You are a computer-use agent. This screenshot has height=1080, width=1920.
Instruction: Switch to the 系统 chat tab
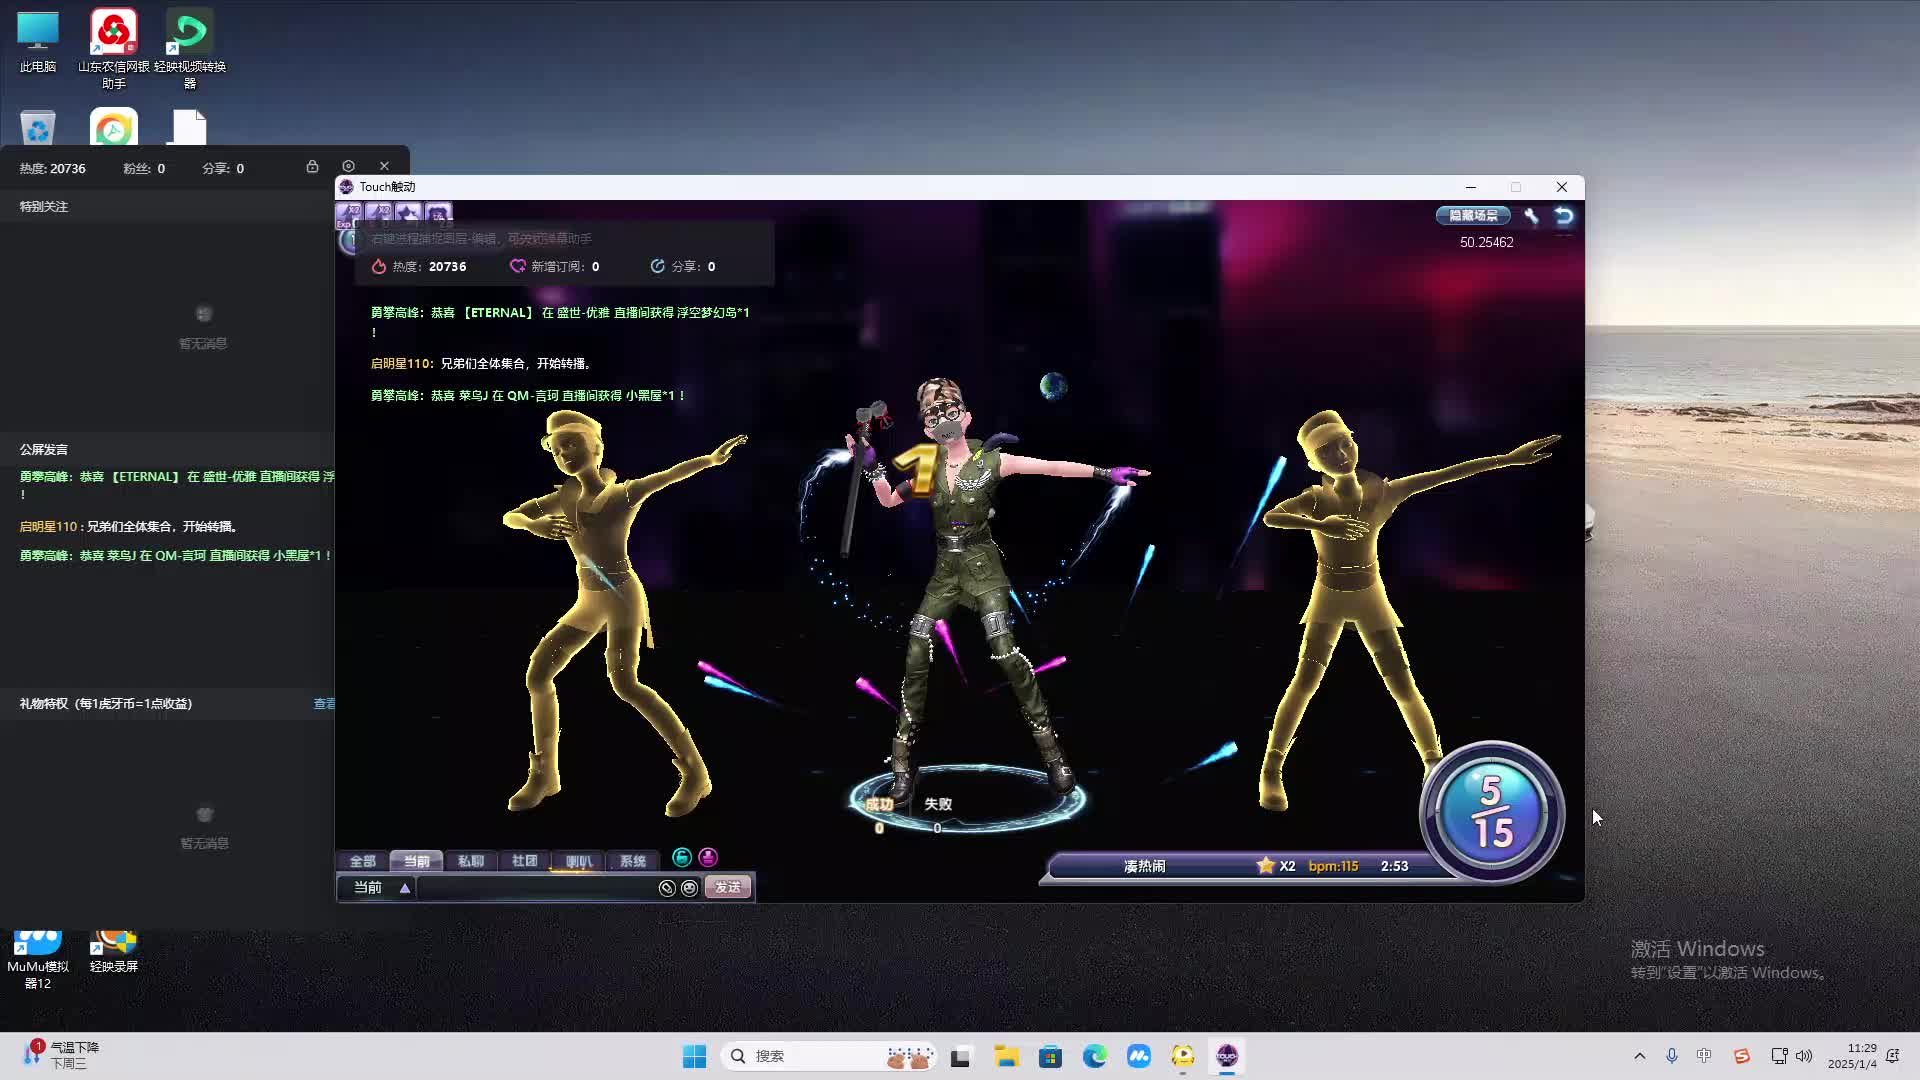[x=632, y=861]
